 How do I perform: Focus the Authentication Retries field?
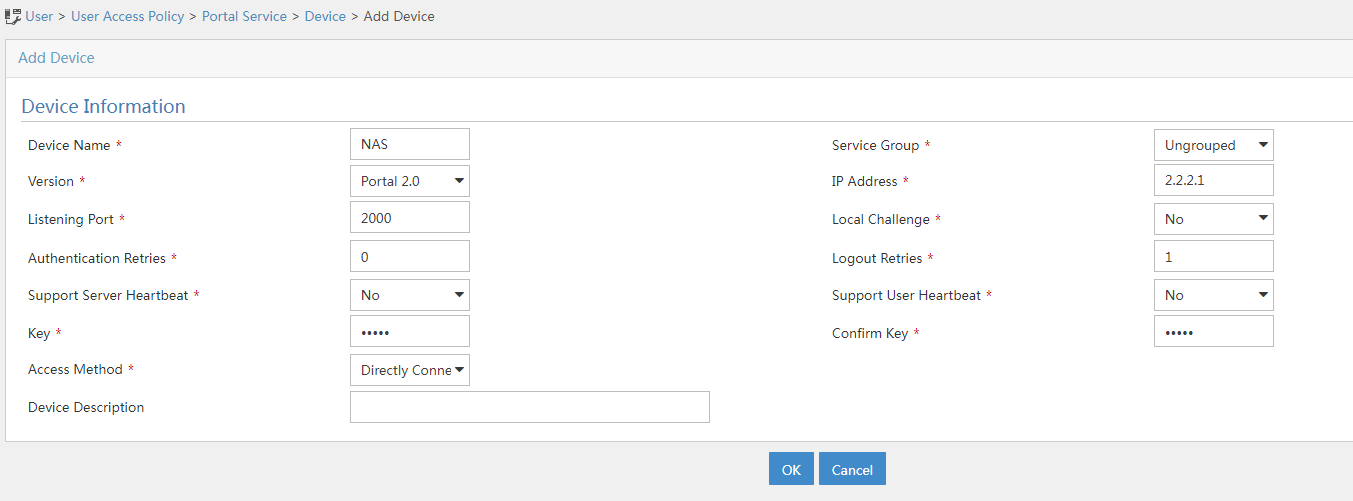coord(410,256)
